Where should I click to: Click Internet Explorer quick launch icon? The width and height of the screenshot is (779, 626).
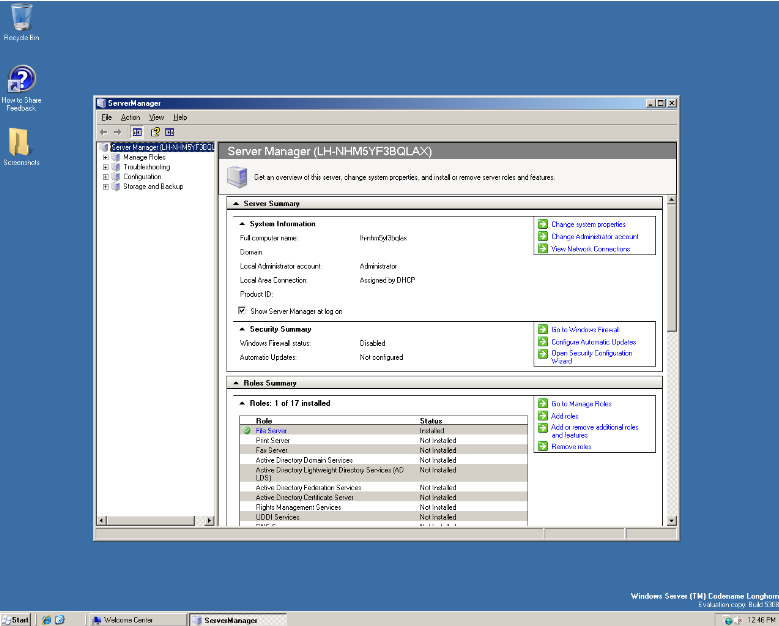(x=47, y=620)
